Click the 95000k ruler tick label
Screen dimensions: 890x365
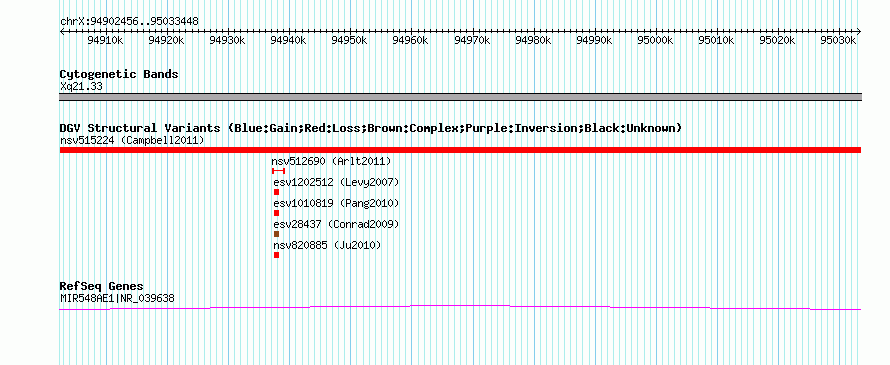pos(656,41)
